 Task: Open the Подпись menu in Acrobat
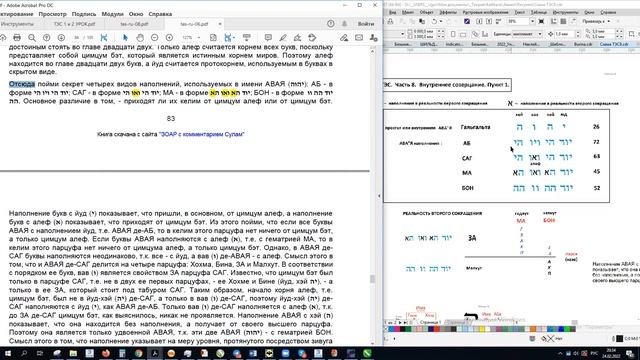[84, 14]
